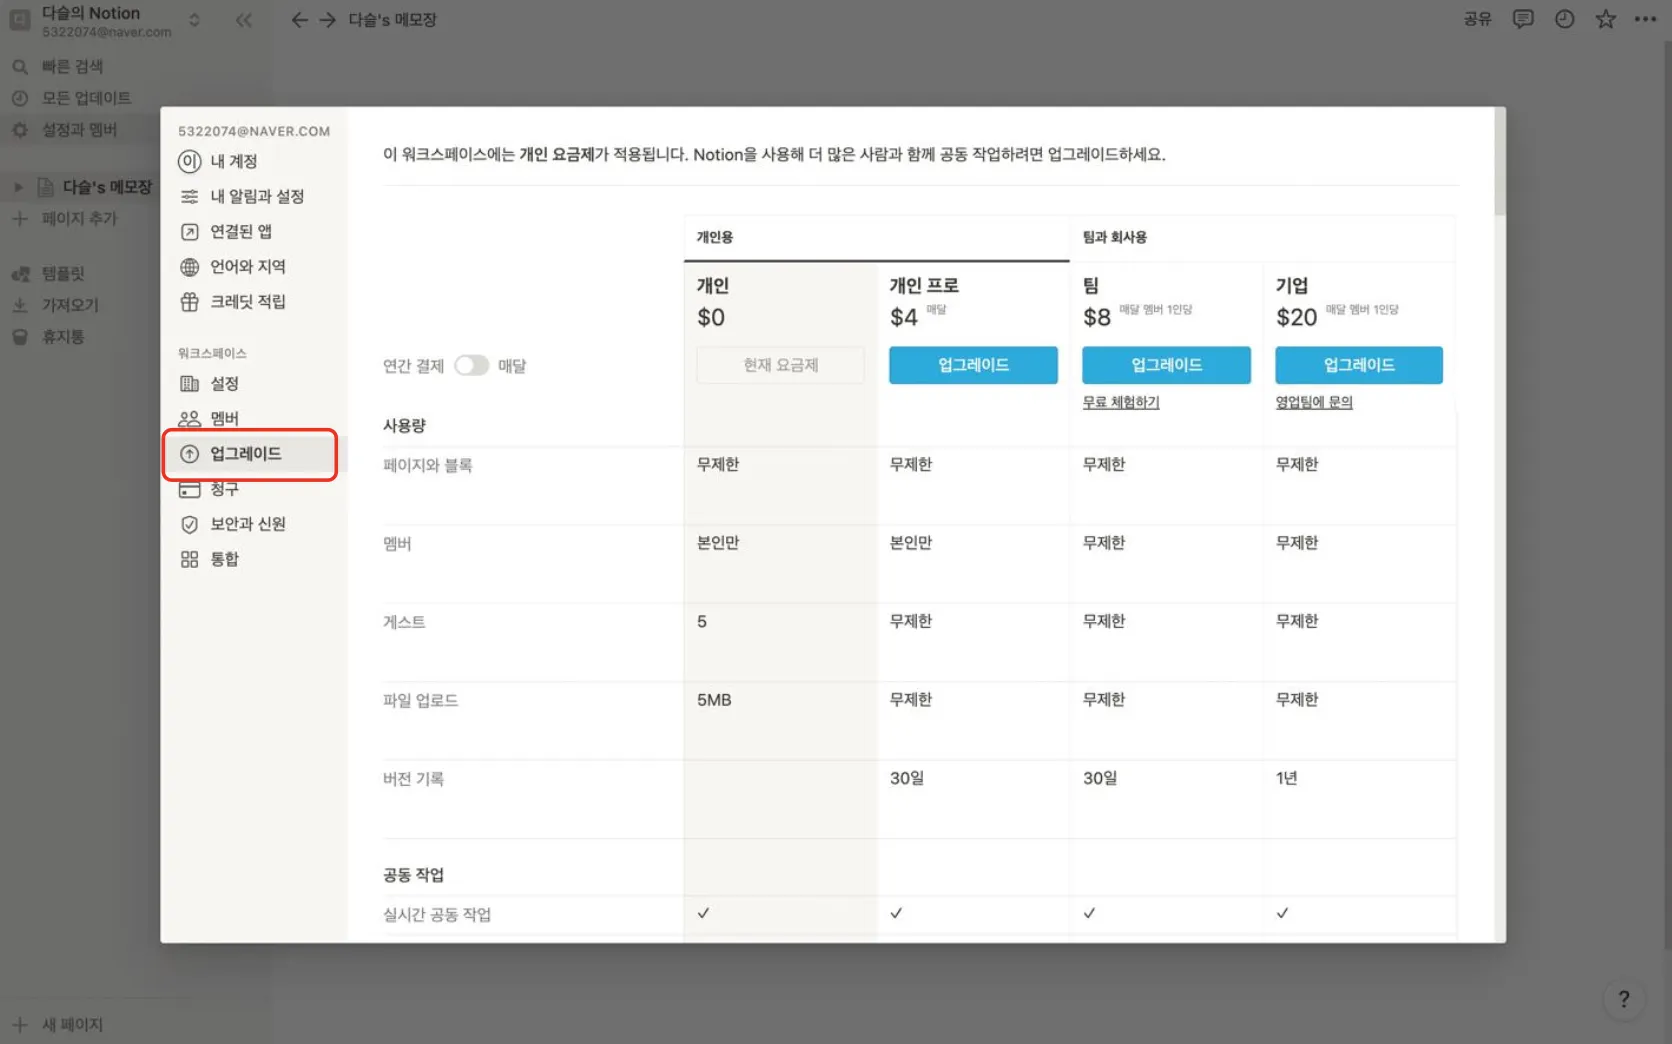Upgrade to 기업 plan
The width and height of the screenshot is (1672, 1044).
(x=1359, y=365)
